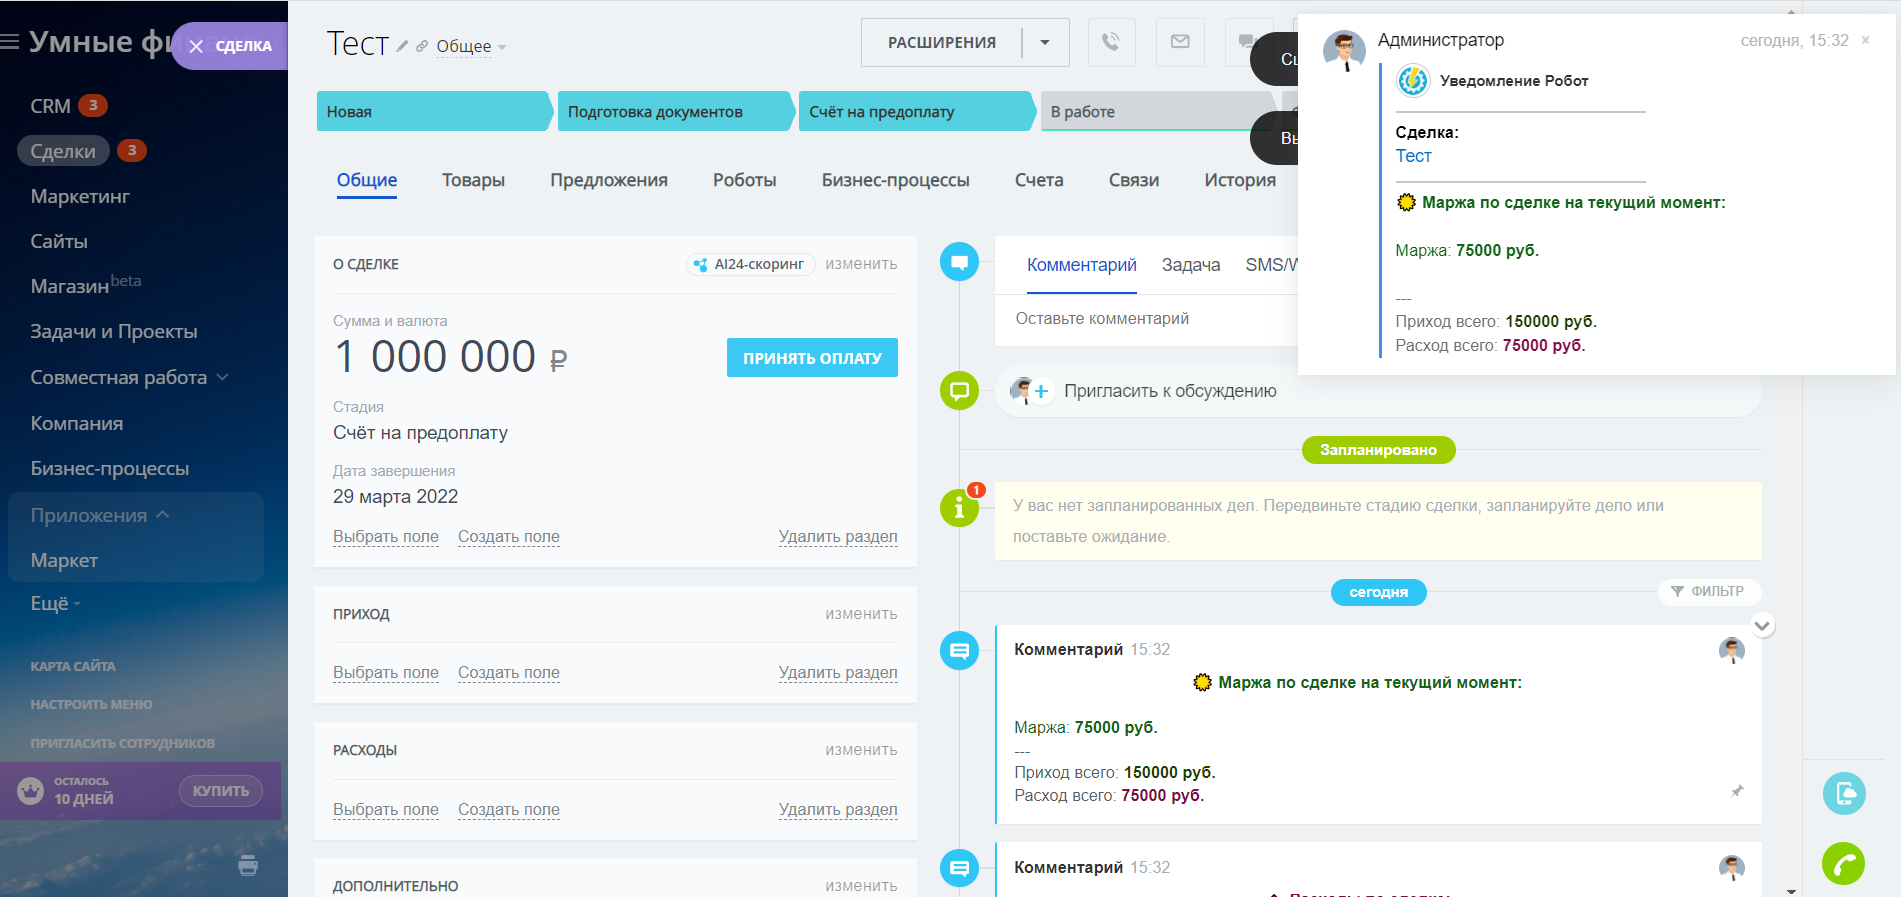Viewport: 1901px width, 897px height.
Task: Click Пригласить к обсуждению
Action: (x=1170, y=391)
